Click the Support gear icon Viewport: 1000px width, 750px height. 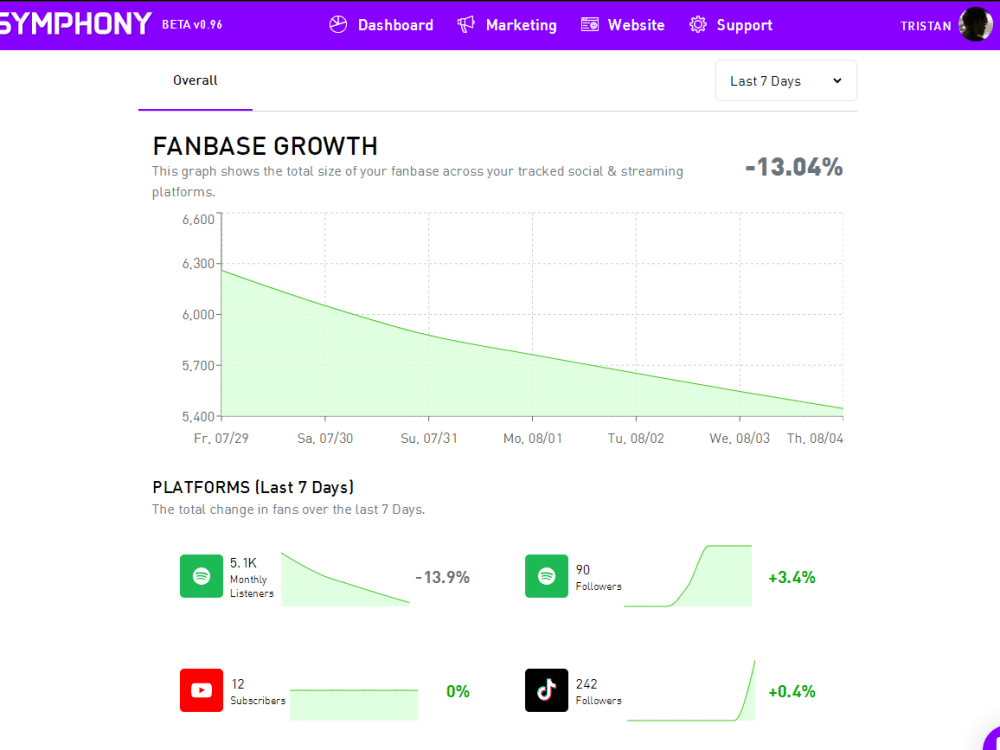(x=698, y=25)
